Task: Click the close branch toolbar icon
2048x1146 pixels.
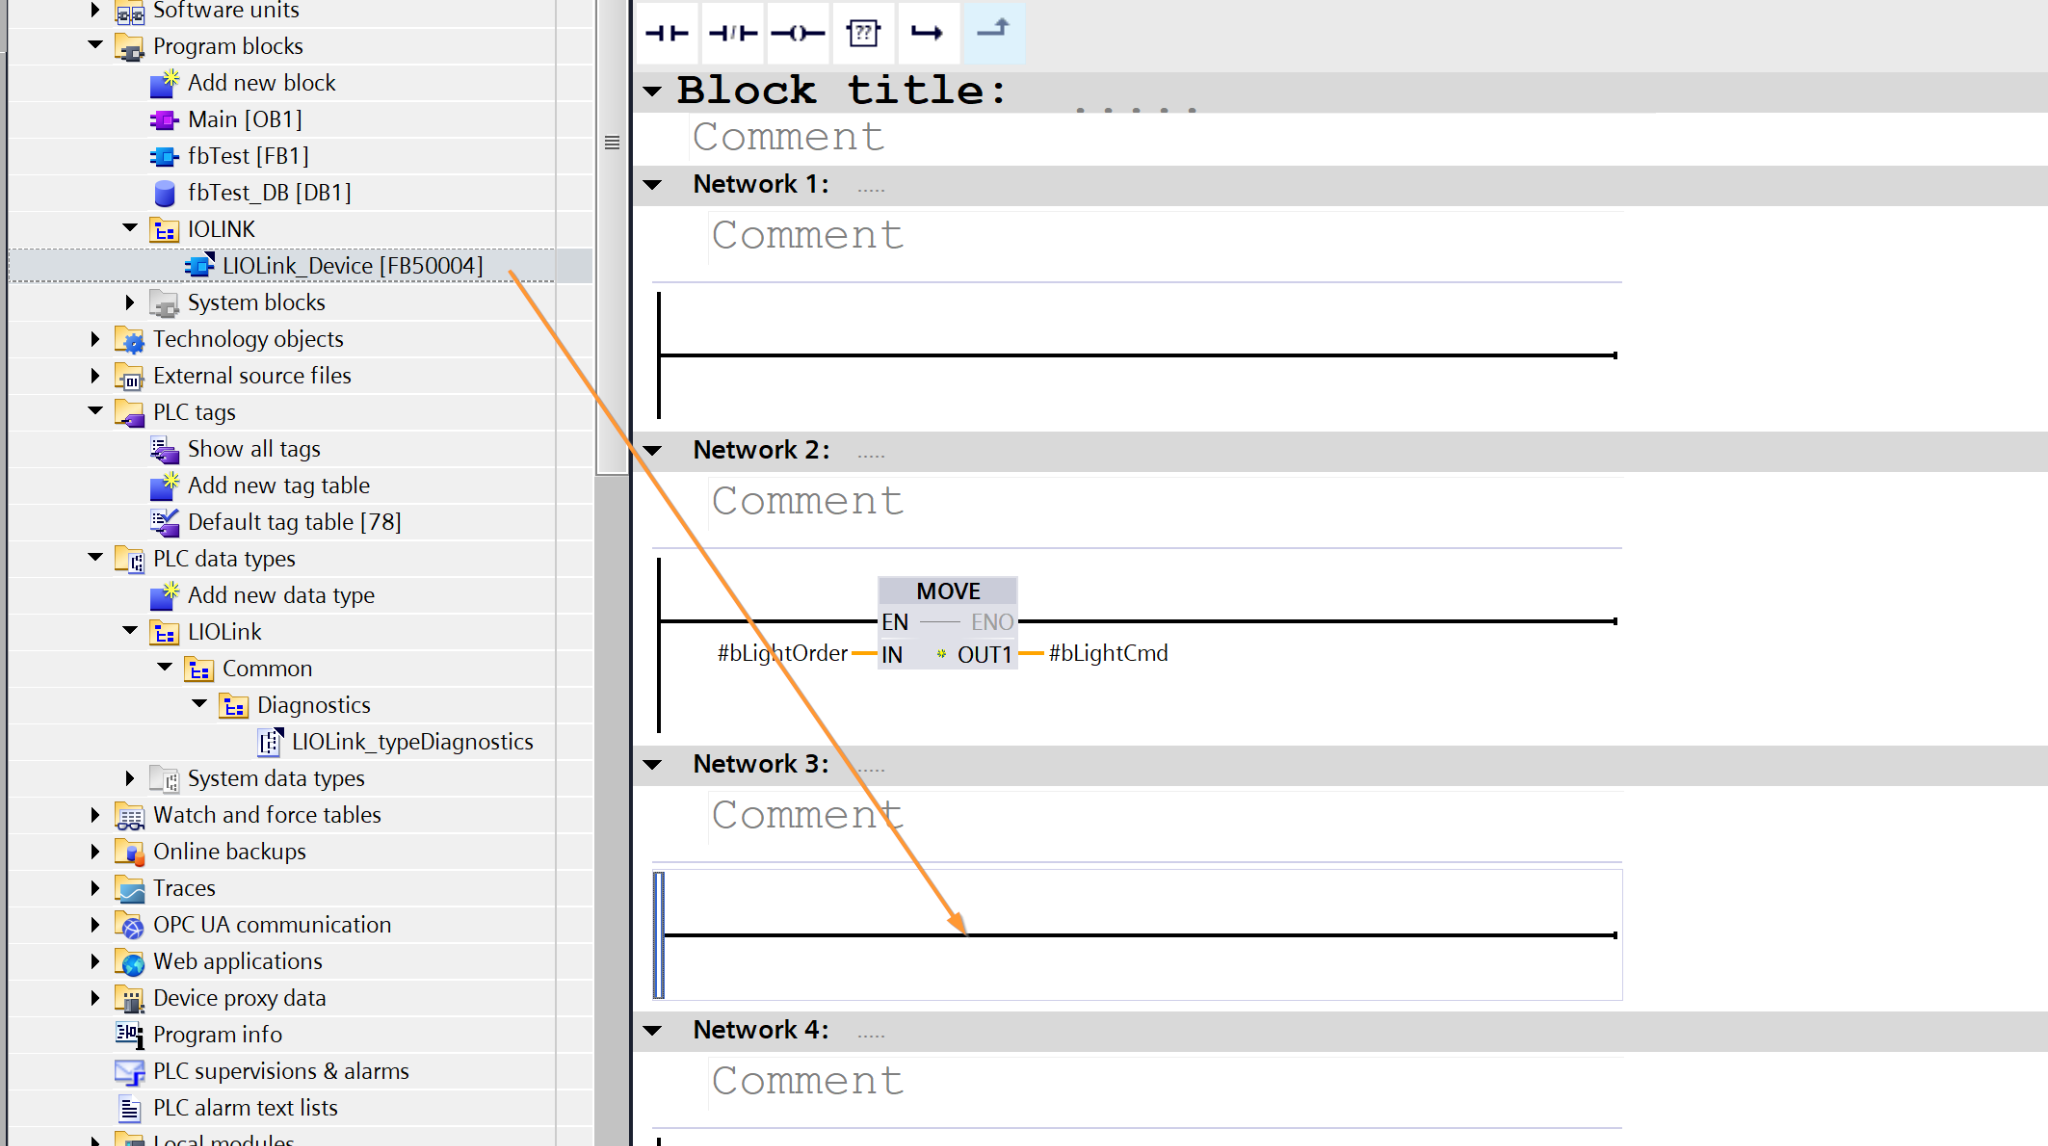Action: click(x=993, y=33)
